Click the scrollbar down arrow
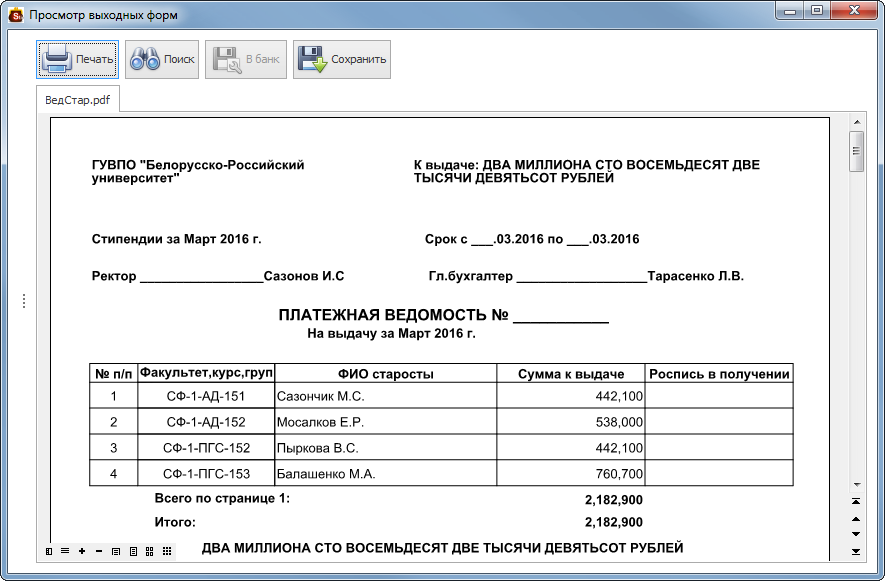 857,485
